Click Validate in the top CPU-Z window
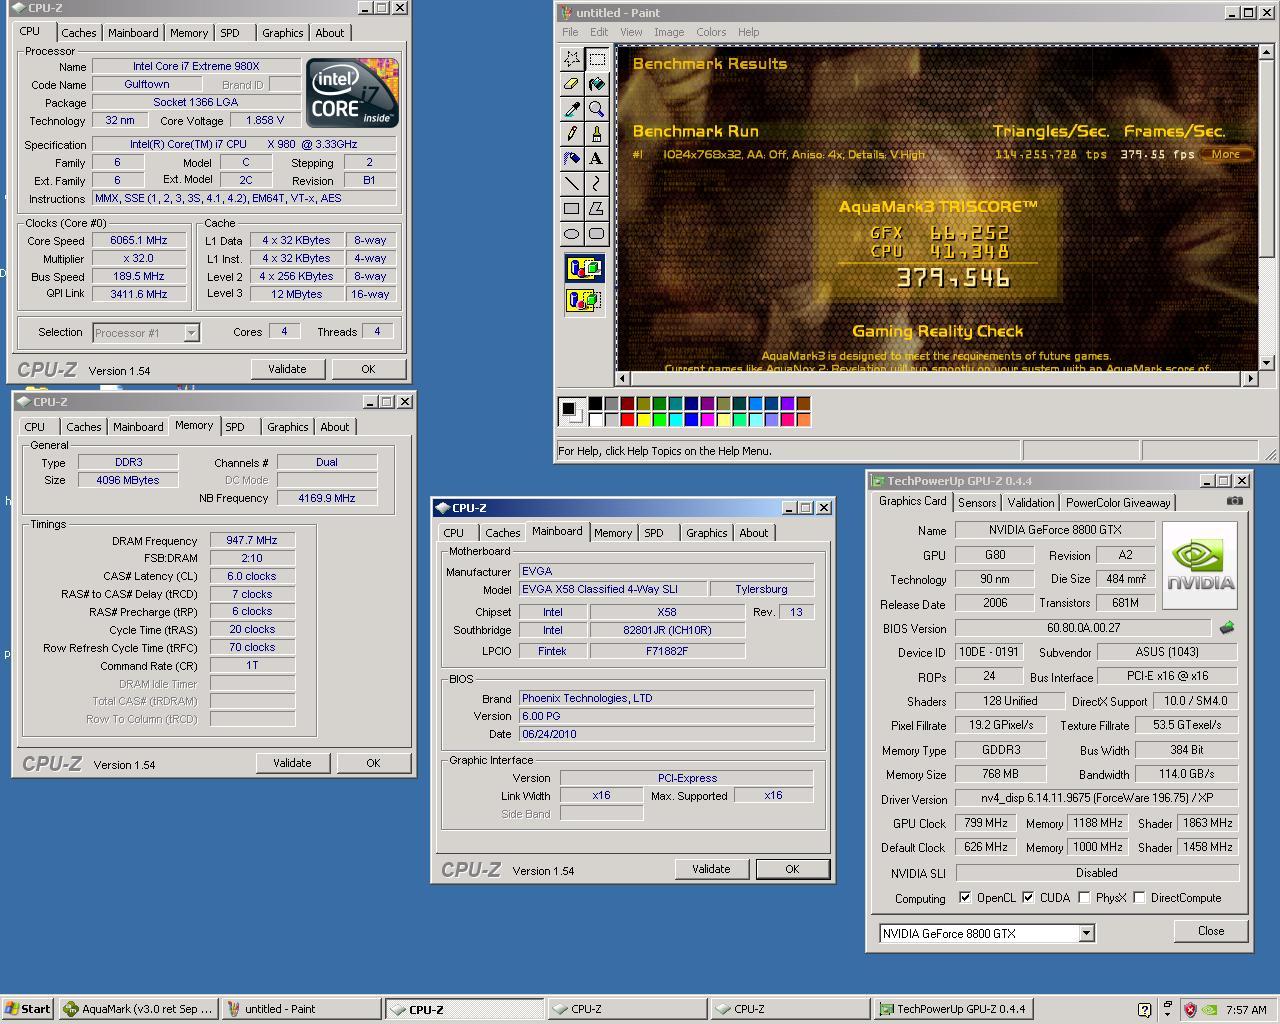 point(287,369)
